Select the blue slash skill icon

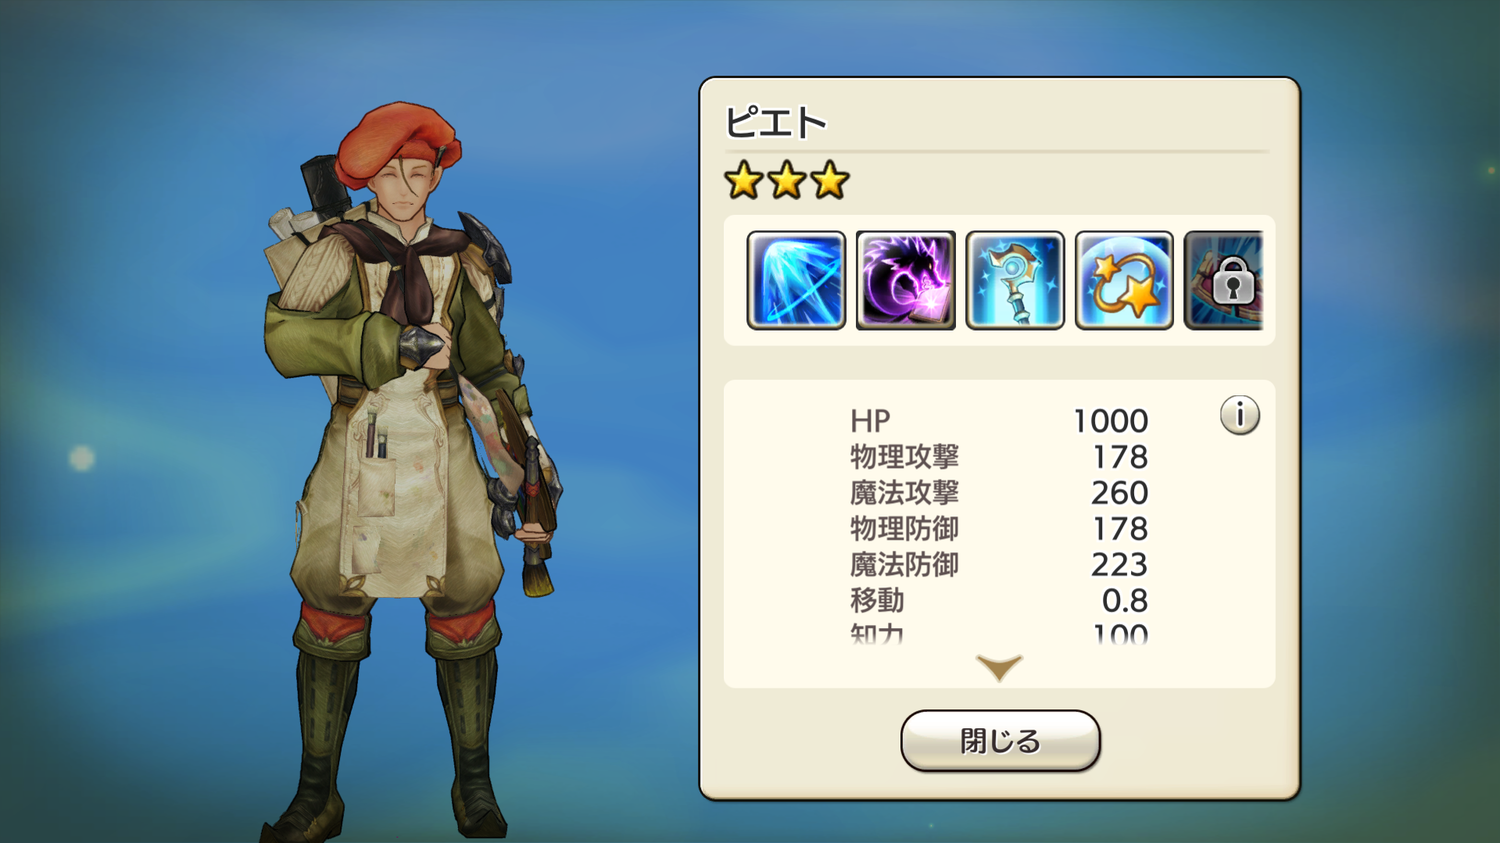pyautogui.click(x=796, y=280)
